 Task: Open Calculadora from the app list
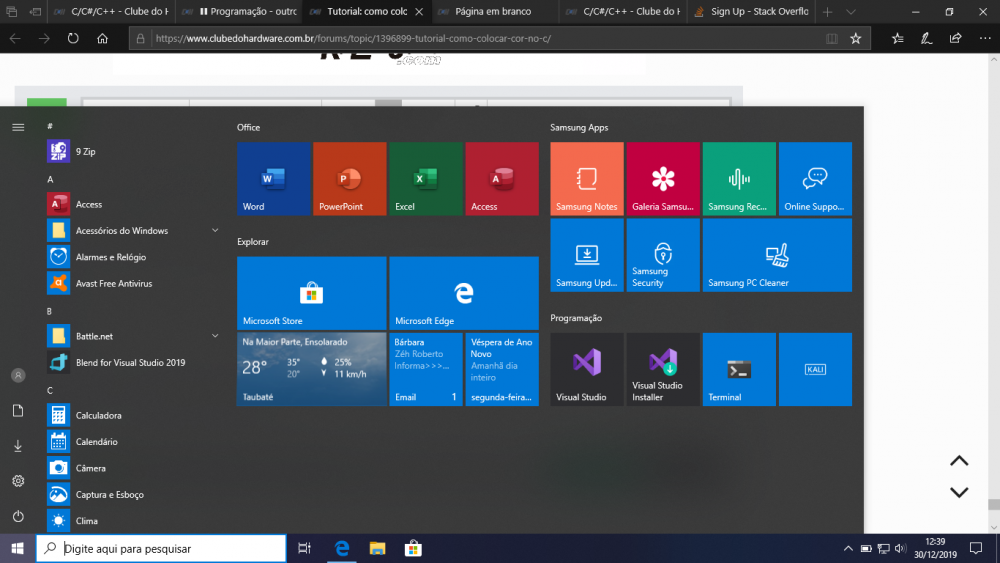click(x=98, y=415)
